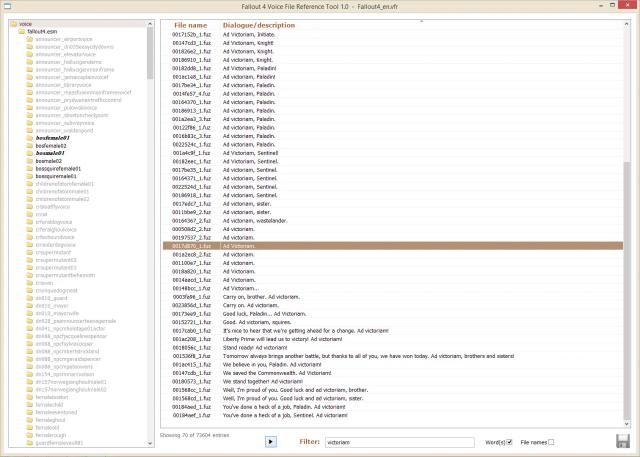Viewport: 640px width, 457px height.
Task: Select 'We saved the Commonwealth' row
Action: click(x=393, y=373)
